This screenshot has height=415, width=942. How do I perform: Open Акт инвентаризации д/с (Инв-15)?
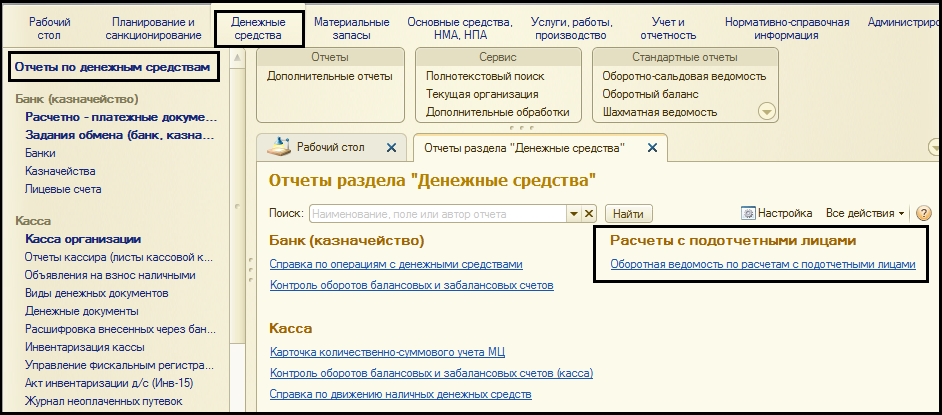pyautogui.click(x=109, y=383)
